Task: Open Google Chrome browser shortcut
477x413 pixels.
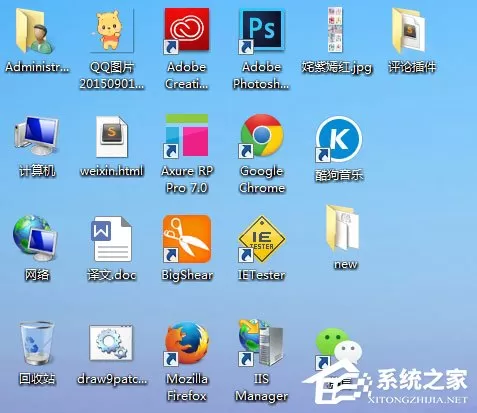Action: click(261, 136)
